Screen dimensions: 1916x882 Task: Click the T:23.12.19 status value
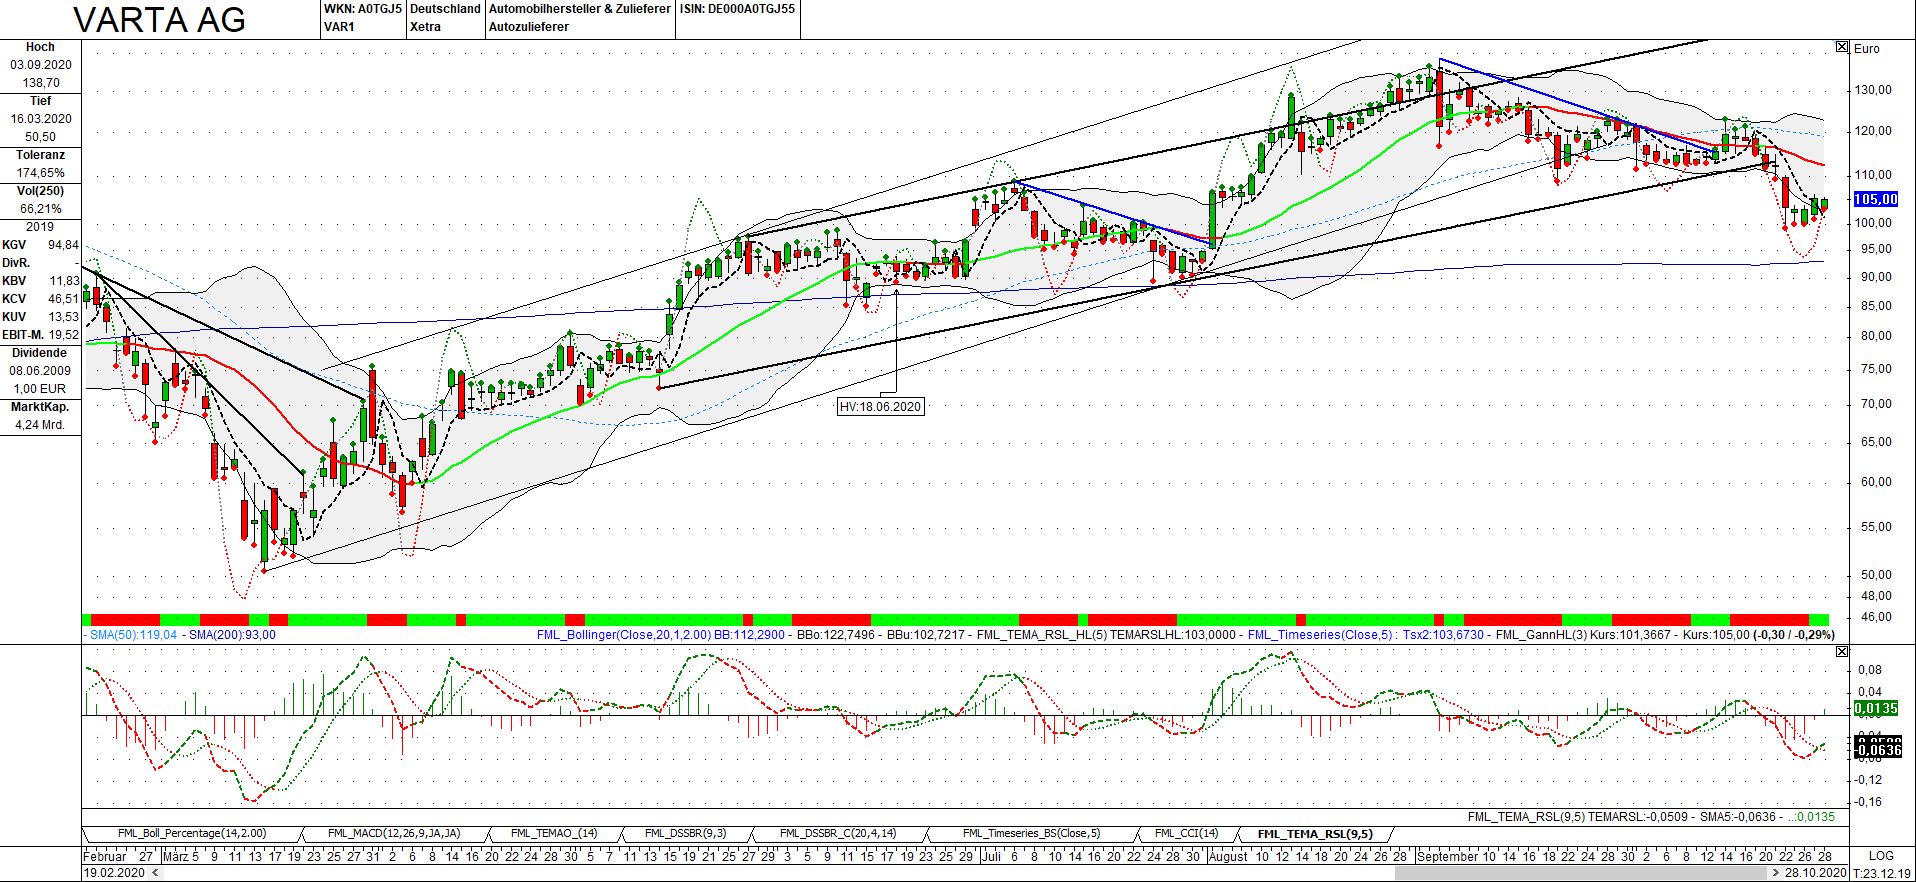1882,873
